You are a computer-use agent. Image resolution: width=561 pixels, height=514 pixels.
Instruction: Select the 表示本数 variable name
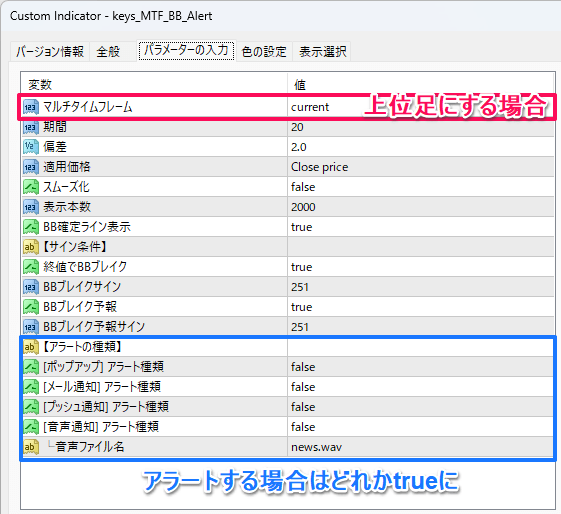coord(67,207)
